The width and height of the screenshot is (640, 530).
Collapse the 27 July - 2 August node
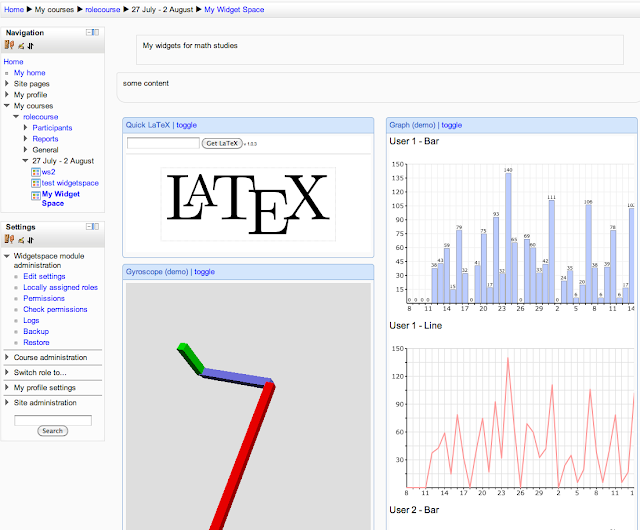click(25, 160)
